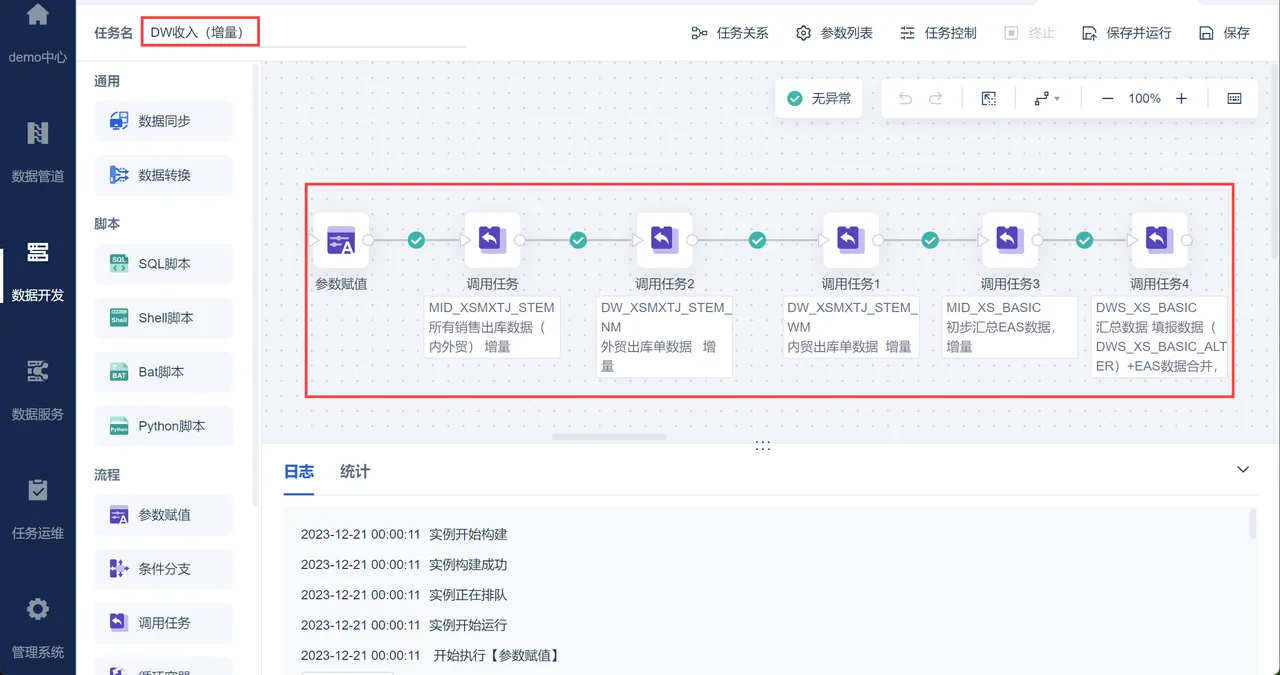Select the 数据同步 component
The height and width of the screenshot is (675, 1280).
click(x=164, y=121)
